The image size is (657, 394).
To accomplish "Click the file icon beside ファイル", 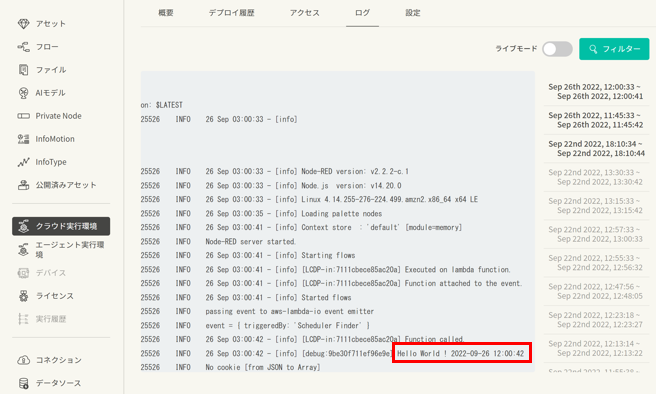I will (x=23, y=70).
